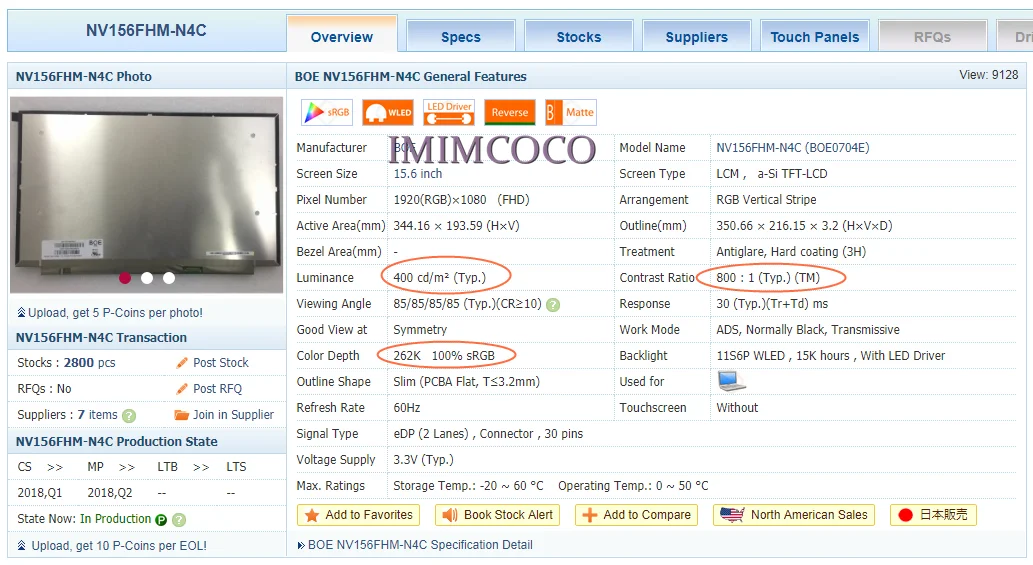This screenshot has height=565, width=1033.
Task: Click the 30 (Typ.)(Tr+Td) ms response value
Action: click(x=772, y=304)
